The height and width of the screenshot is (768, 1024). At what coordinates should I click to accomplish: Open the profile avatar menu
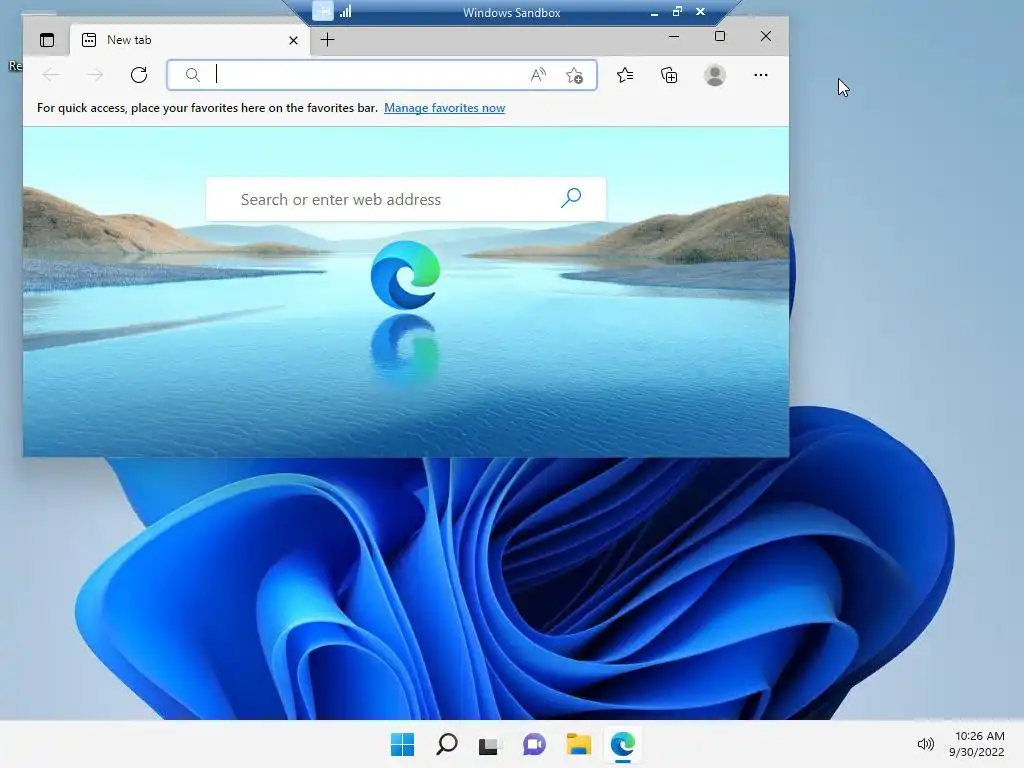tap(715, 75)
